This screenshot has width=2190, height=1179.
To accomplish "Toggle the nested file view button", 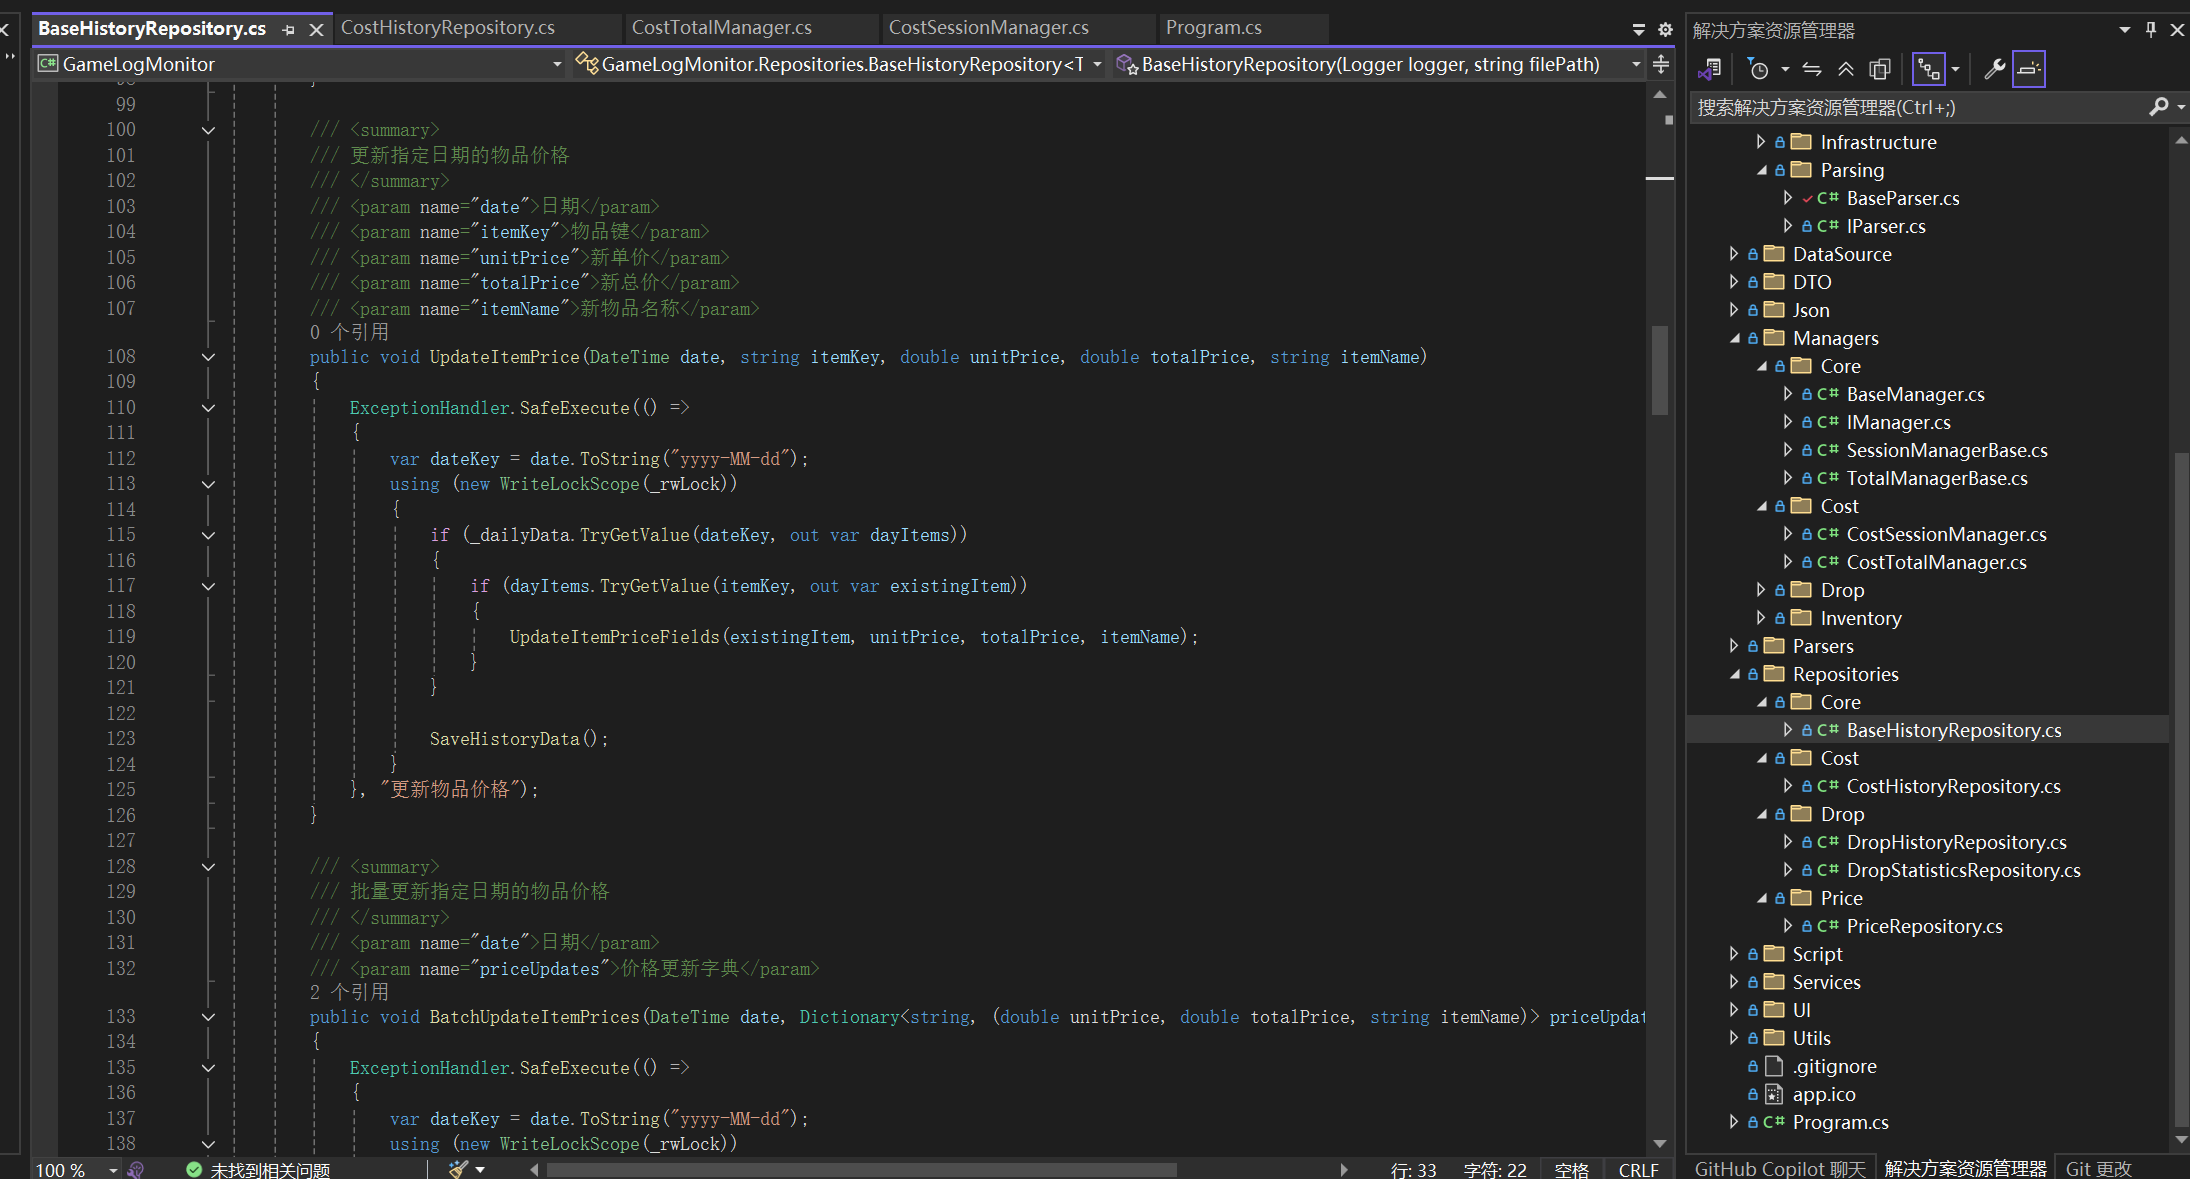I will point(1928,69).
